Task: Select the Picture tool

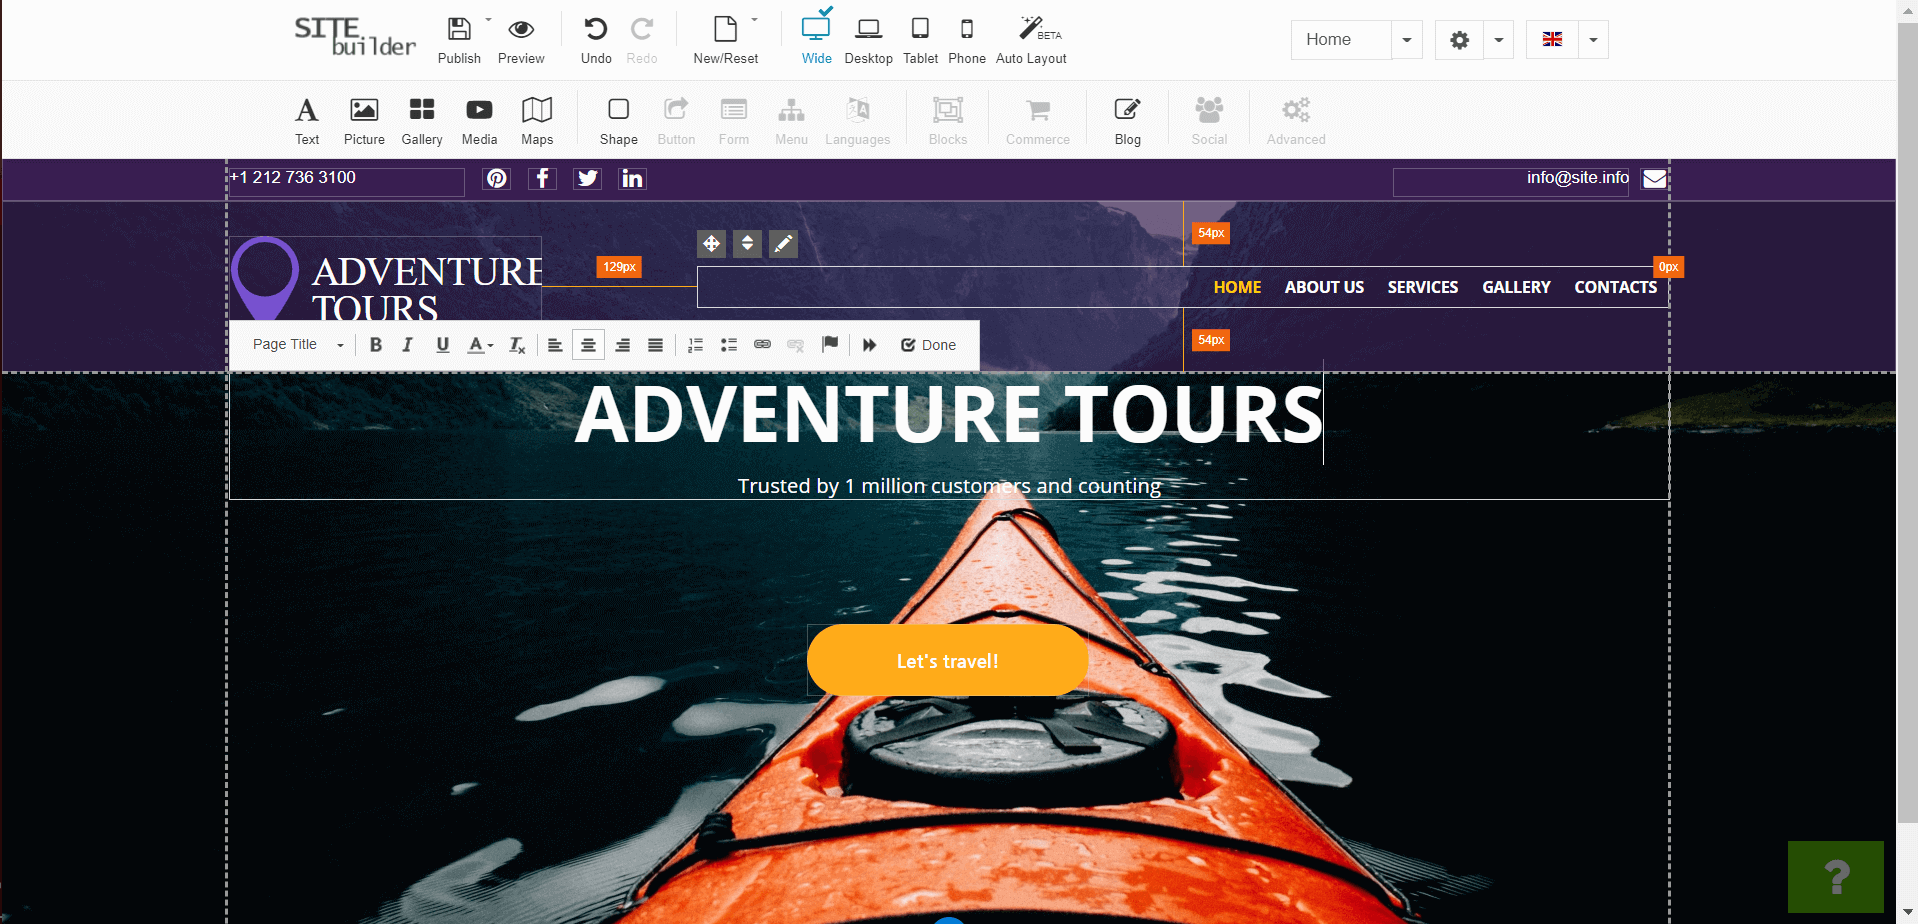Action: pos(363,118)
